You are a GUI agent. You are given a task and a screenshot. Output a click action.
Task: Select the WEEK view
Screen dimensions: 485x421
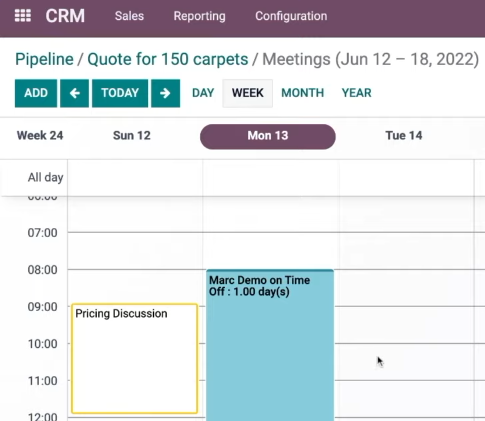click(248, 93)
